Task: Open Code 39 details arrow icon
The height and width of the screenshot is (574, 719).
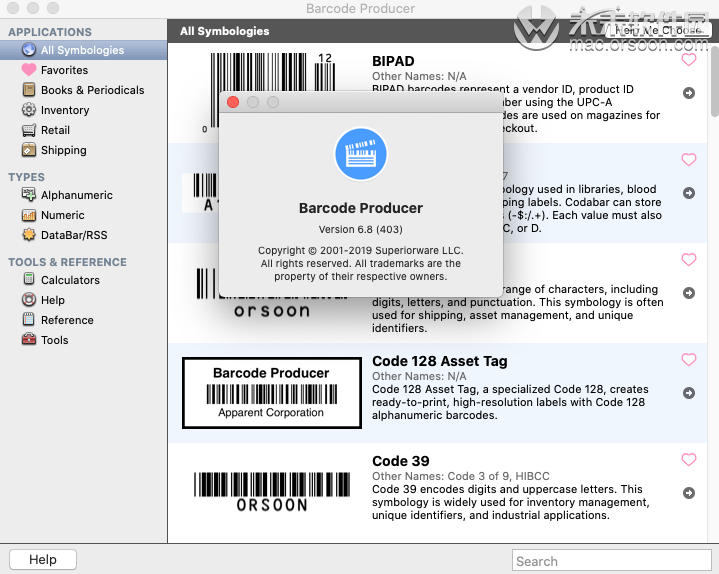Action: (x=689, y=493)
